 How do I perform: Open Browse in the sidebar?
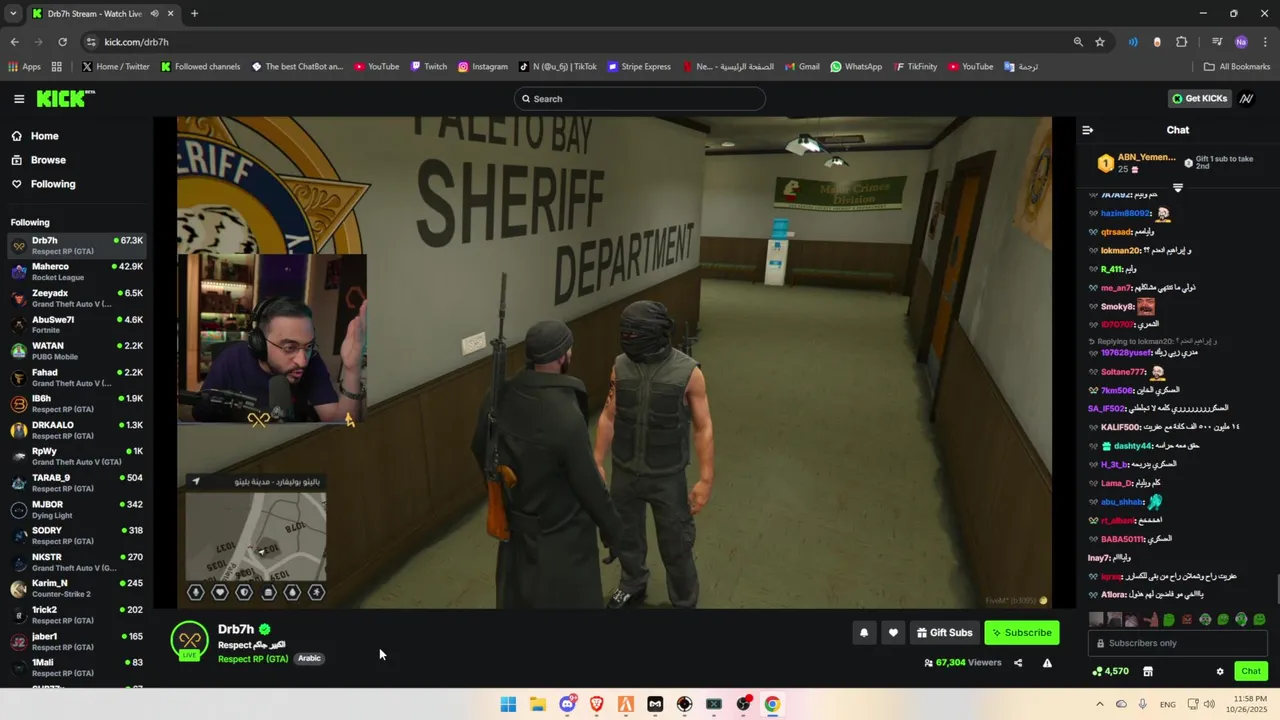click(48, 160)
